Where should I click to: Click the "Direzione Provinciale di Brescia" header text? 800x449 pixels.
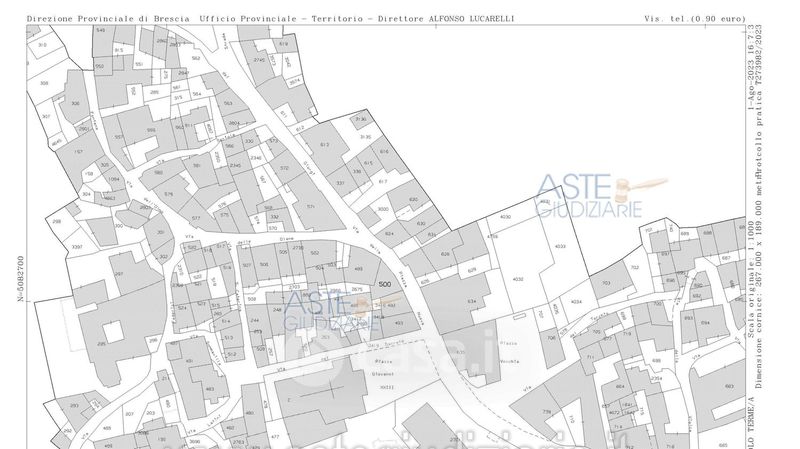[108, 19]
